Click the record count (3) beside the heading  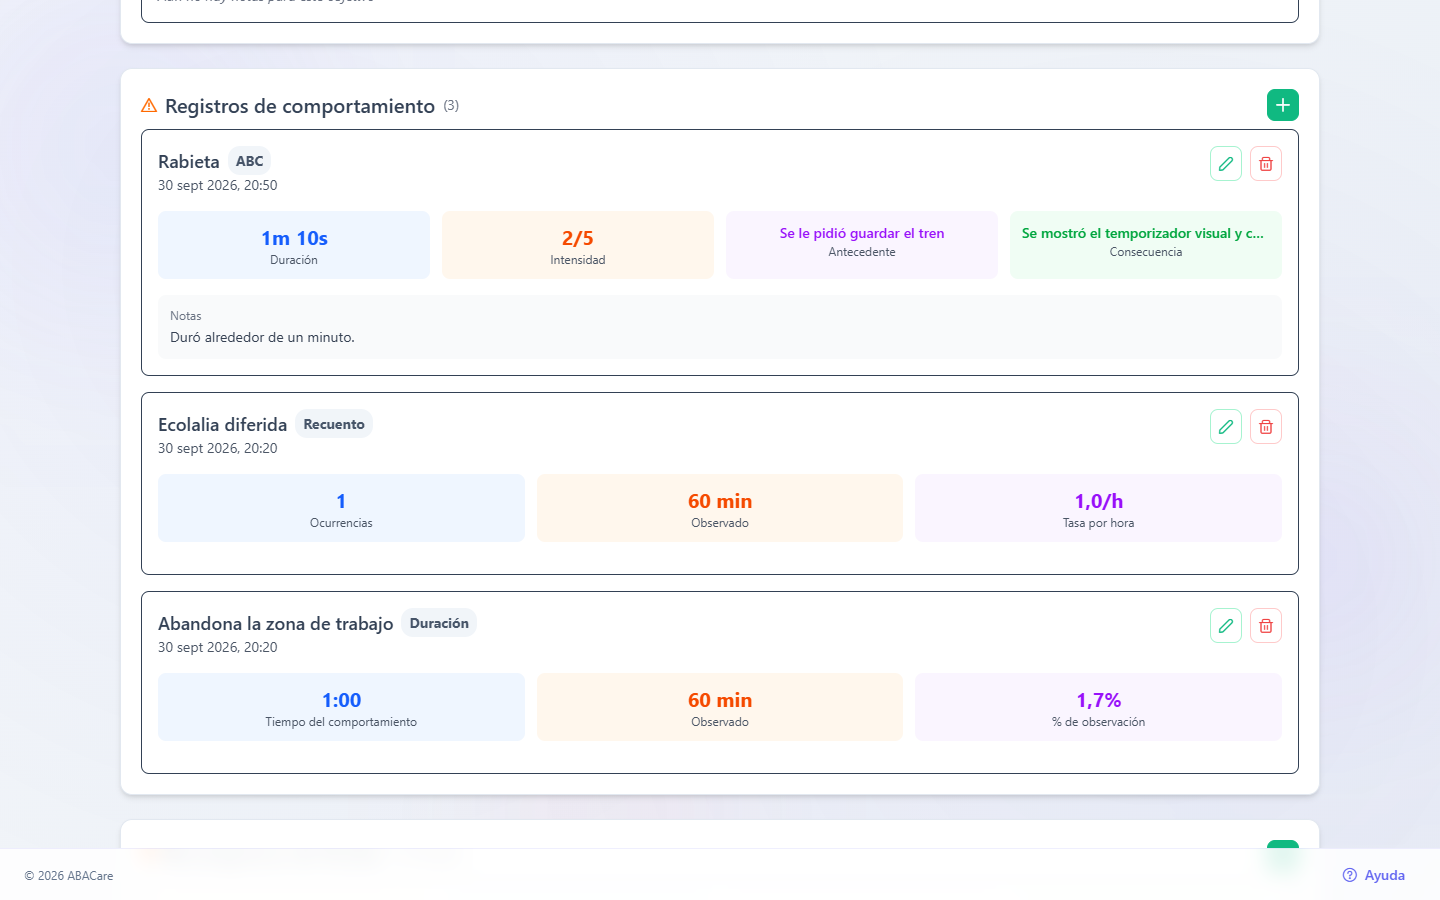(451, 105)
